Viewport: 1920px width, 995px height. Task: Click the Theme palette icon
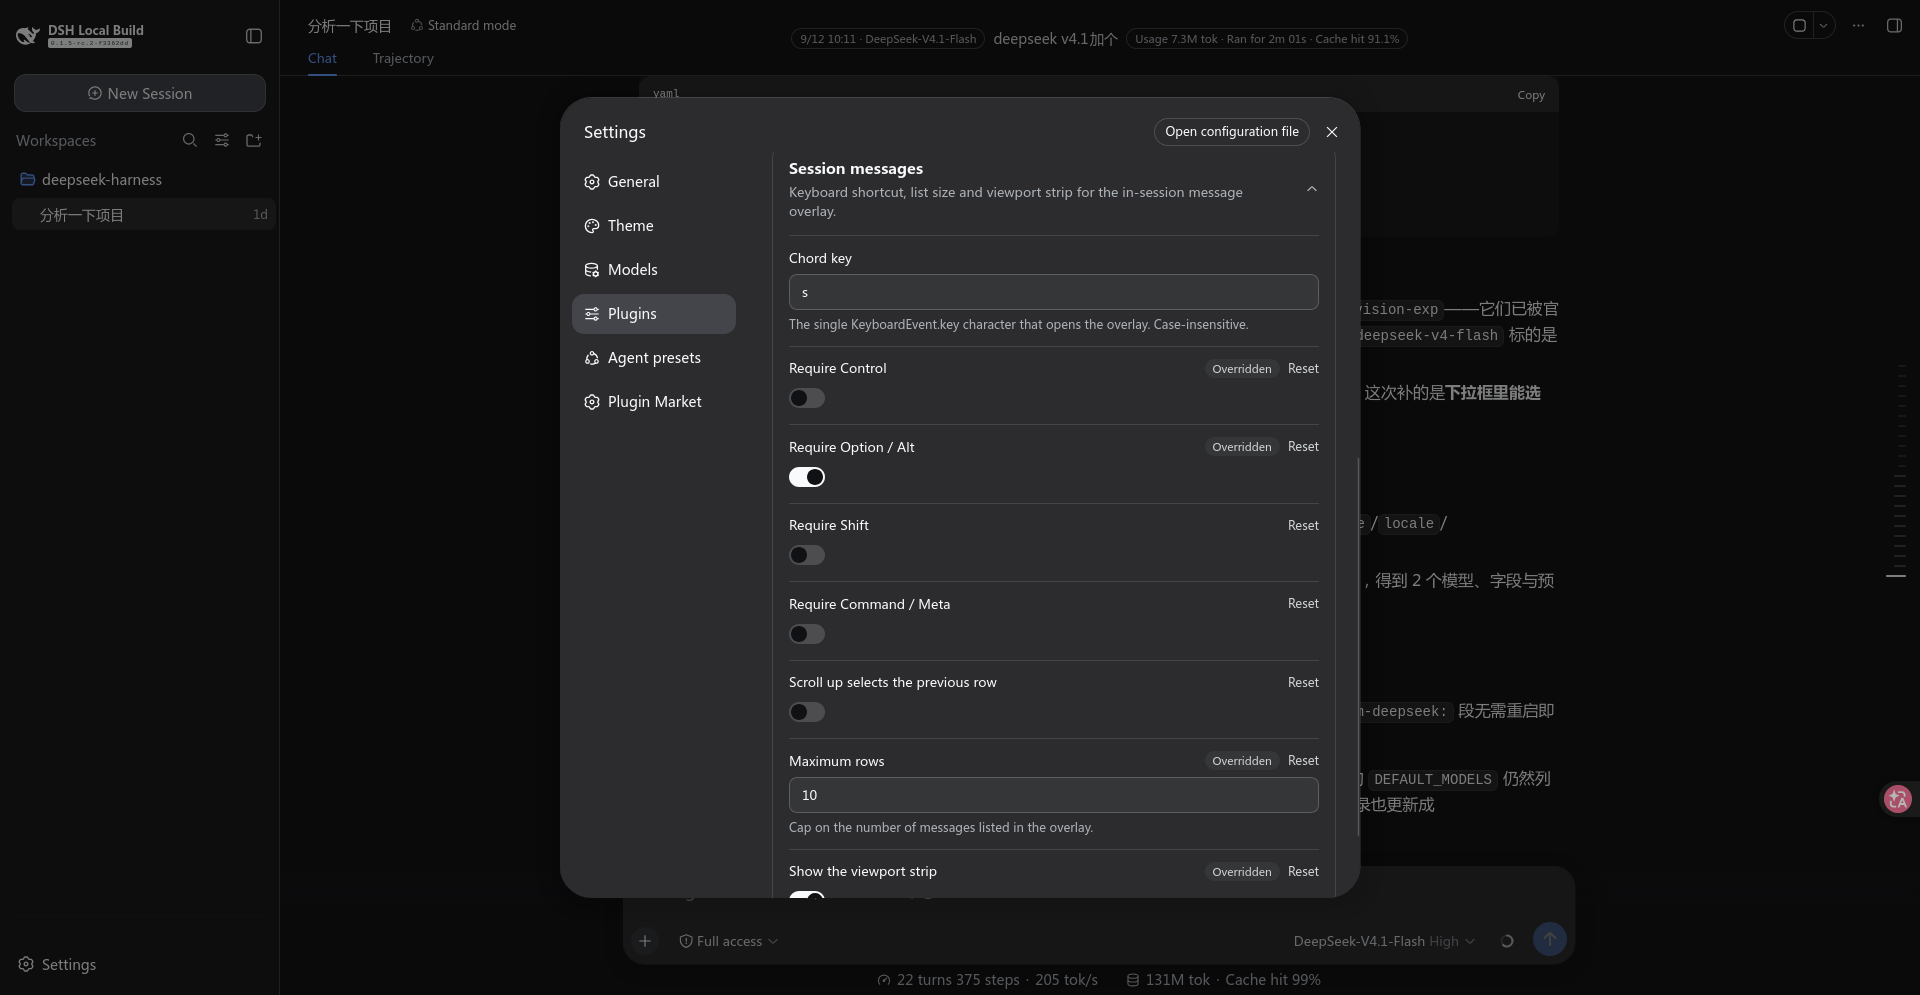click(x=592, y=226)
